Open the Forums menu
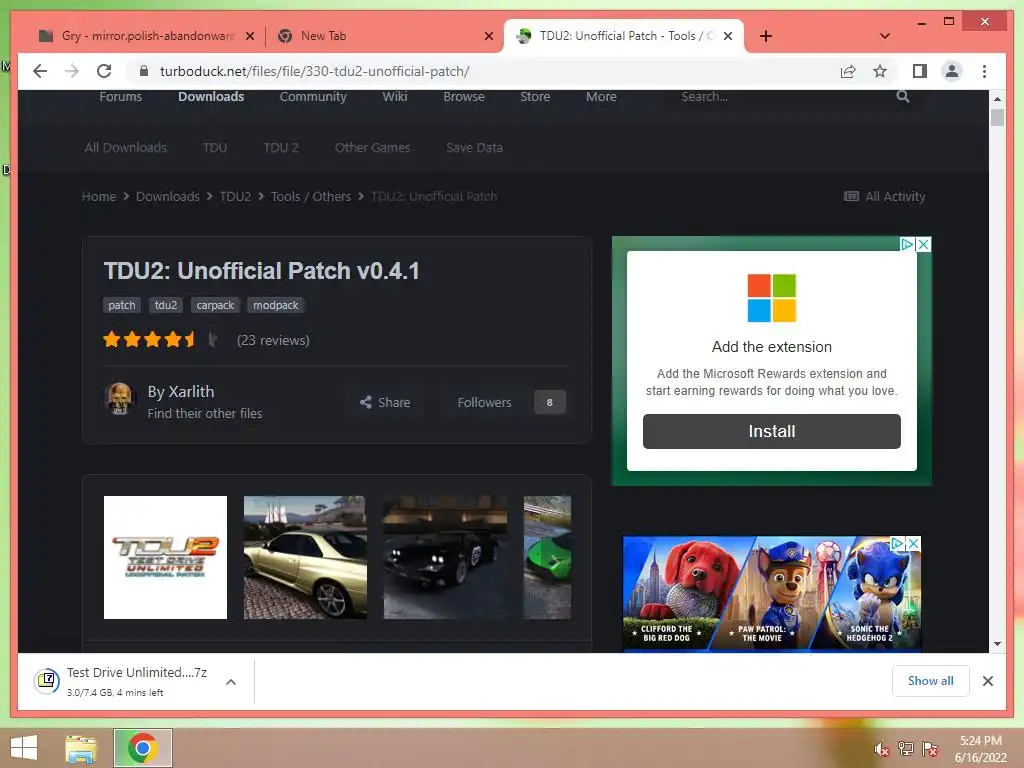 point(120,97)
